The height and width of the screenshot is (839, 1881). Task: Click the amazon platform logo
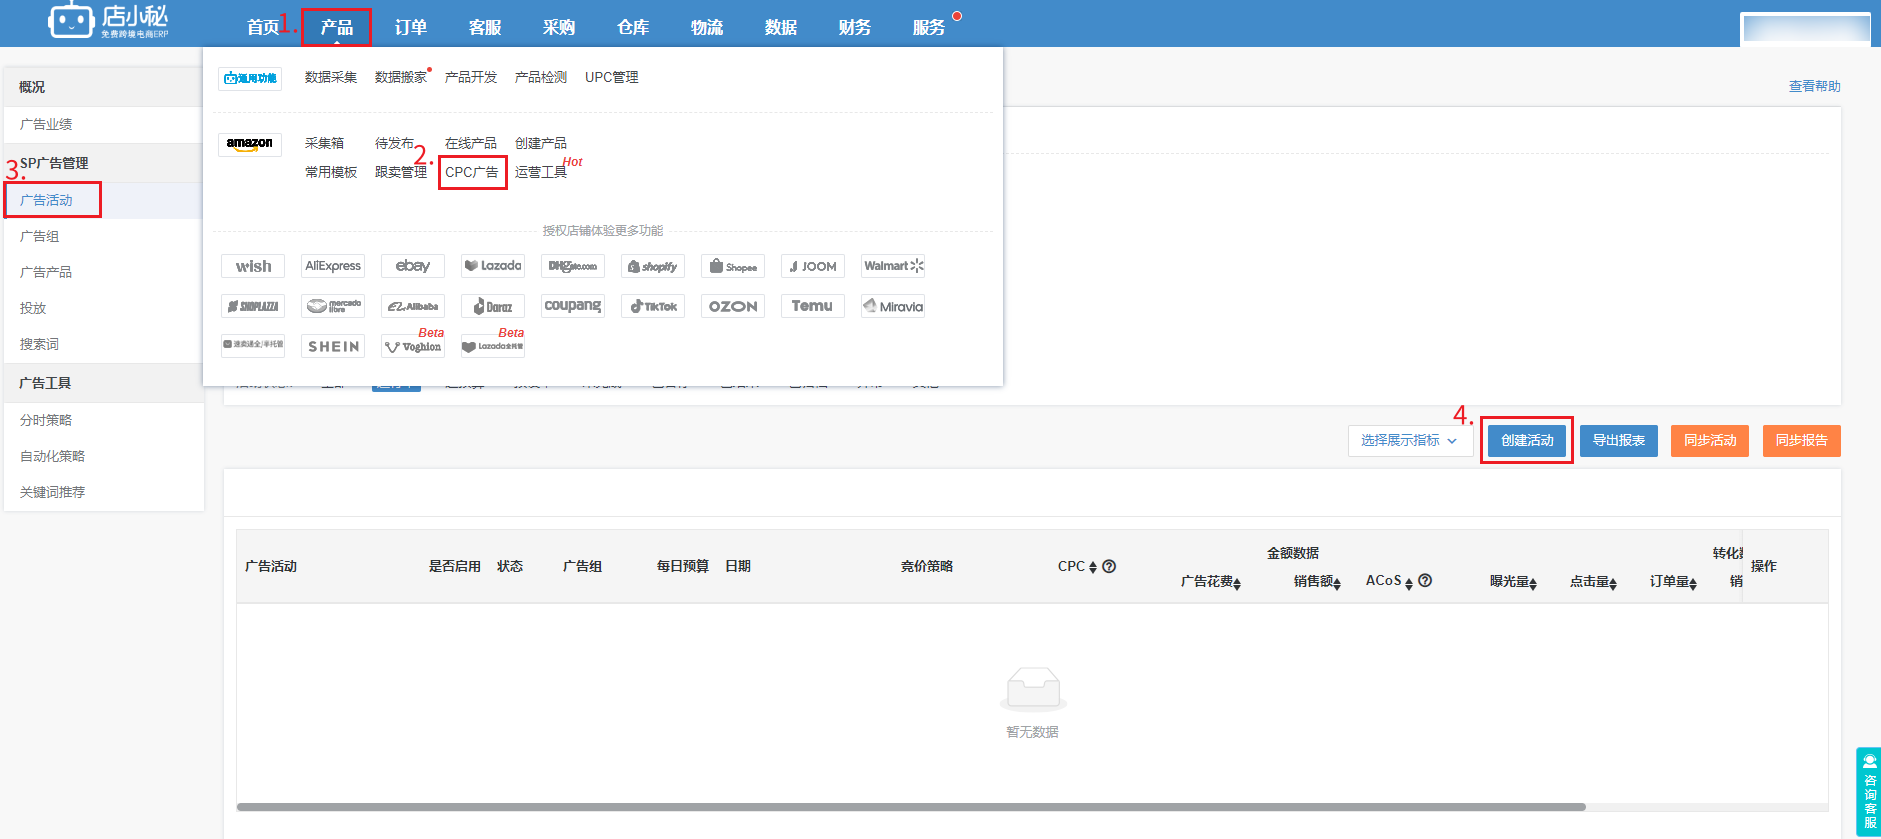tap(250, 145)
